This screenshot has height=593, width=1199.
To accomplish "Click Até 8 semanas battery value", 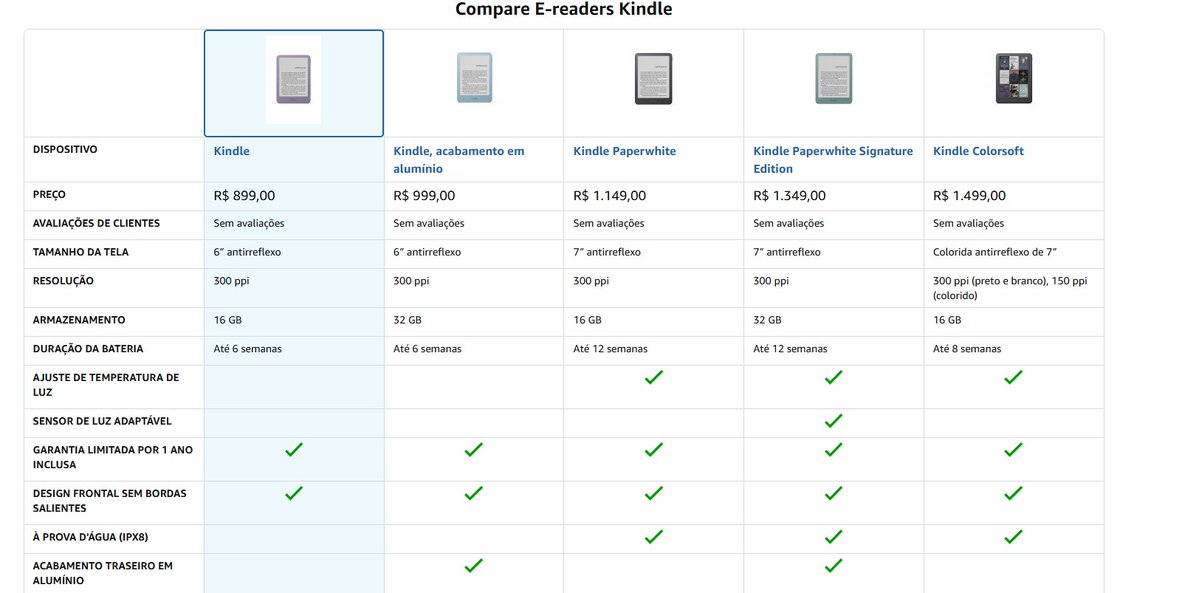I will tap(967, 349).
